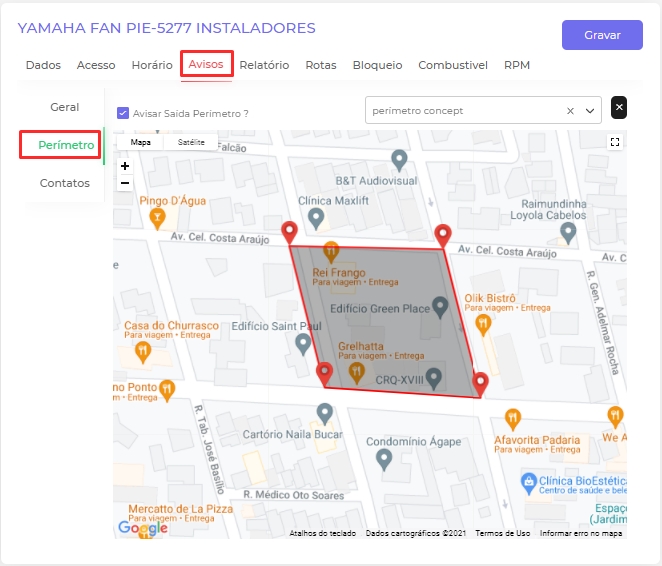Switch to the Bloqueio tab

coord(377,65)
